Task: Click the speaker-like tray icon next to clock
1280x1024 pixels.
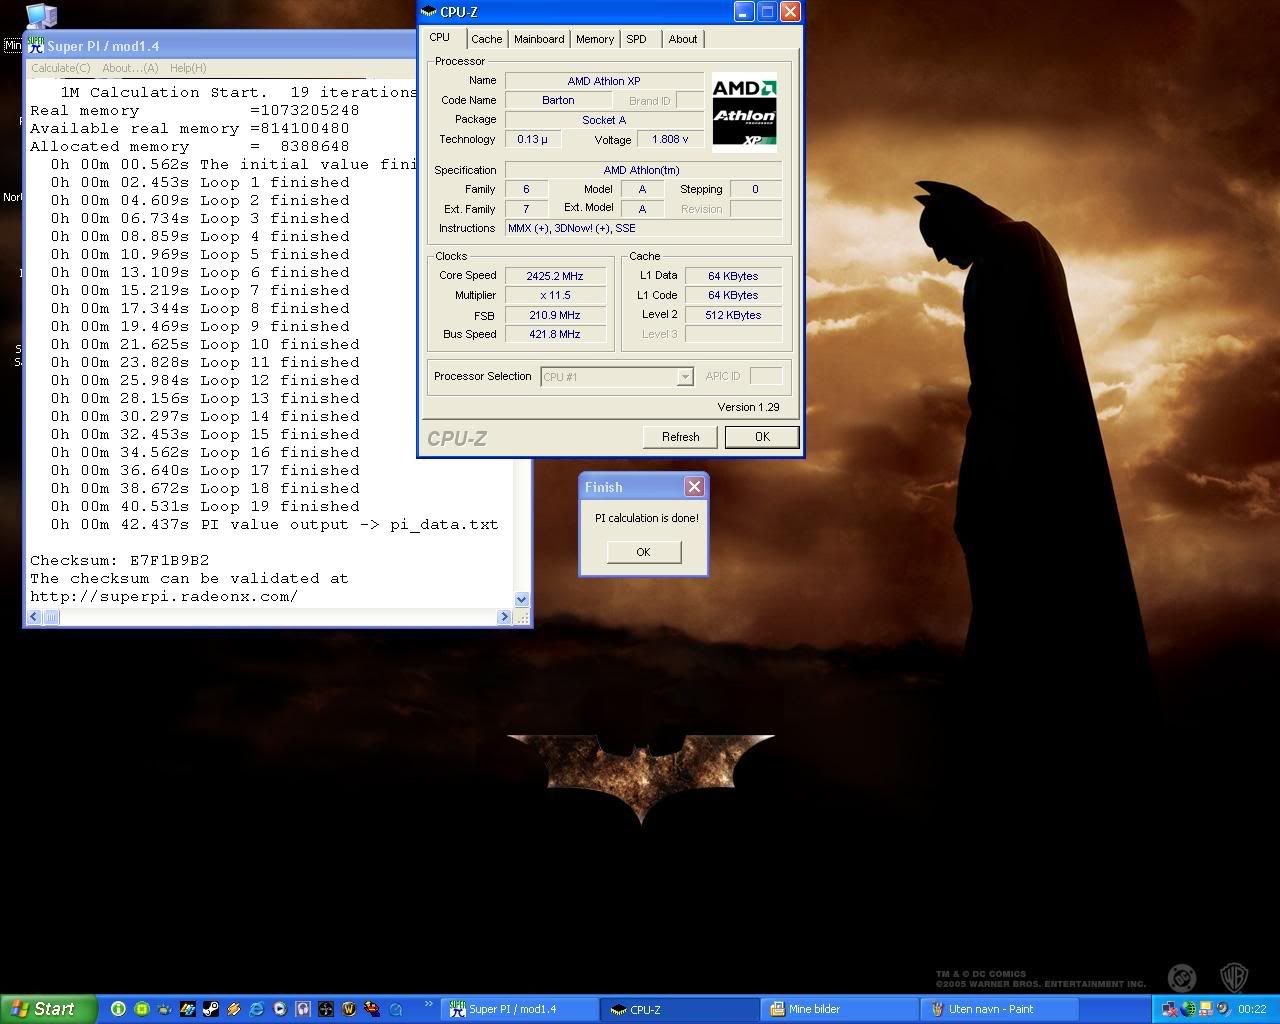Action: [x=1223, y=1009]
